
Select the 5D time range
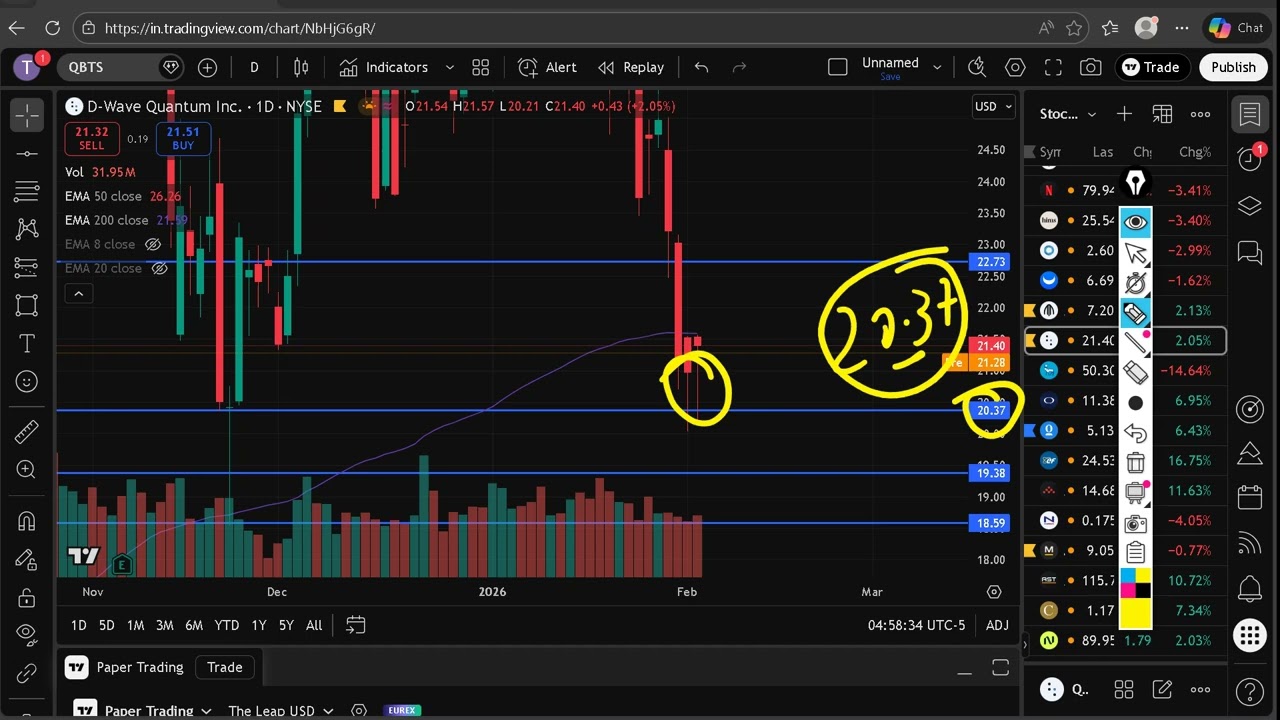click(x=107, y=625)
